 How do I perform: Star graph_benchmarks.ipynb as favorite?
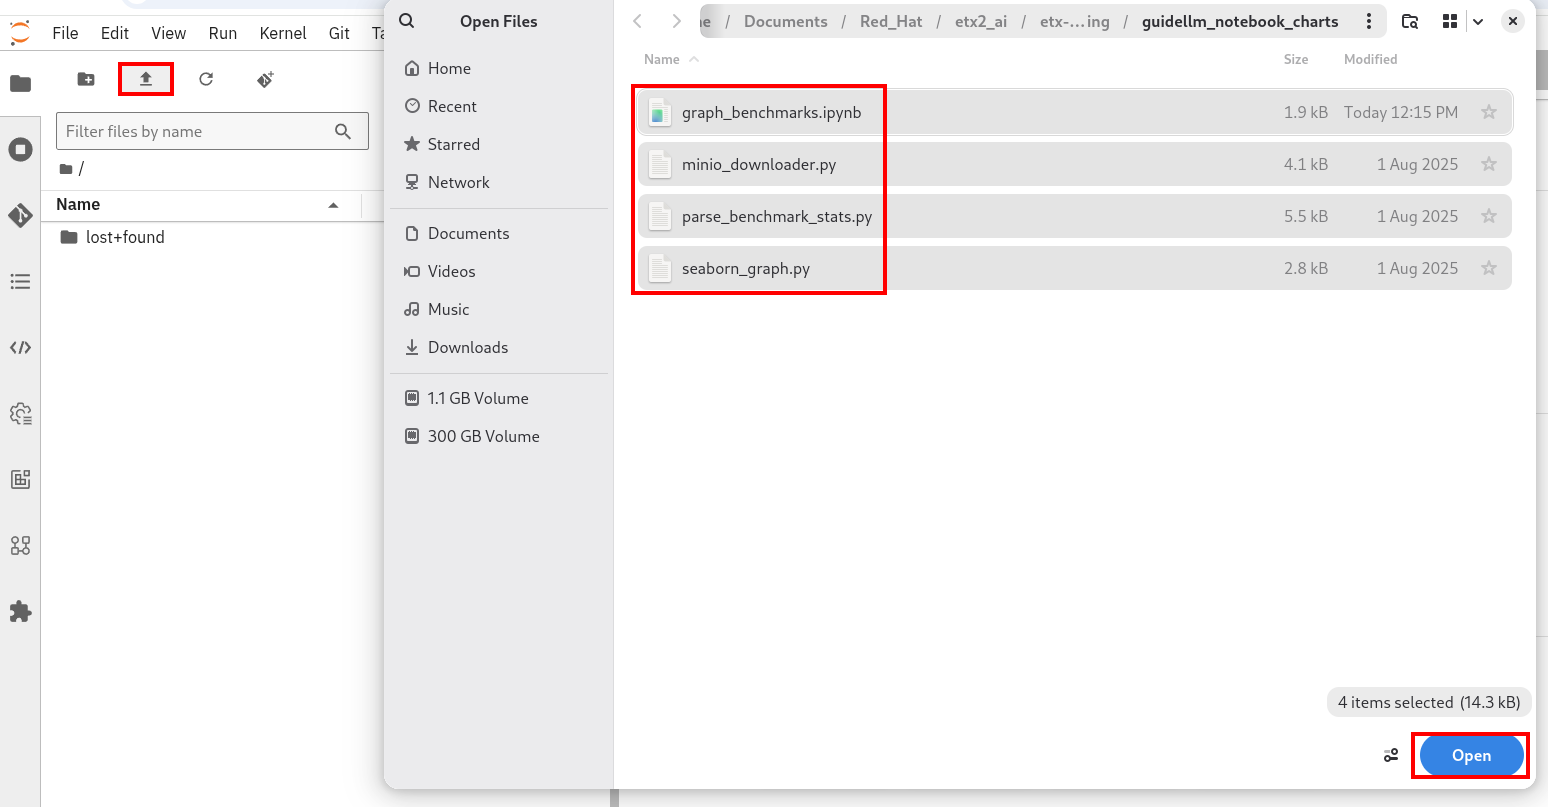pyautogui.click(x=1489, y=112)
